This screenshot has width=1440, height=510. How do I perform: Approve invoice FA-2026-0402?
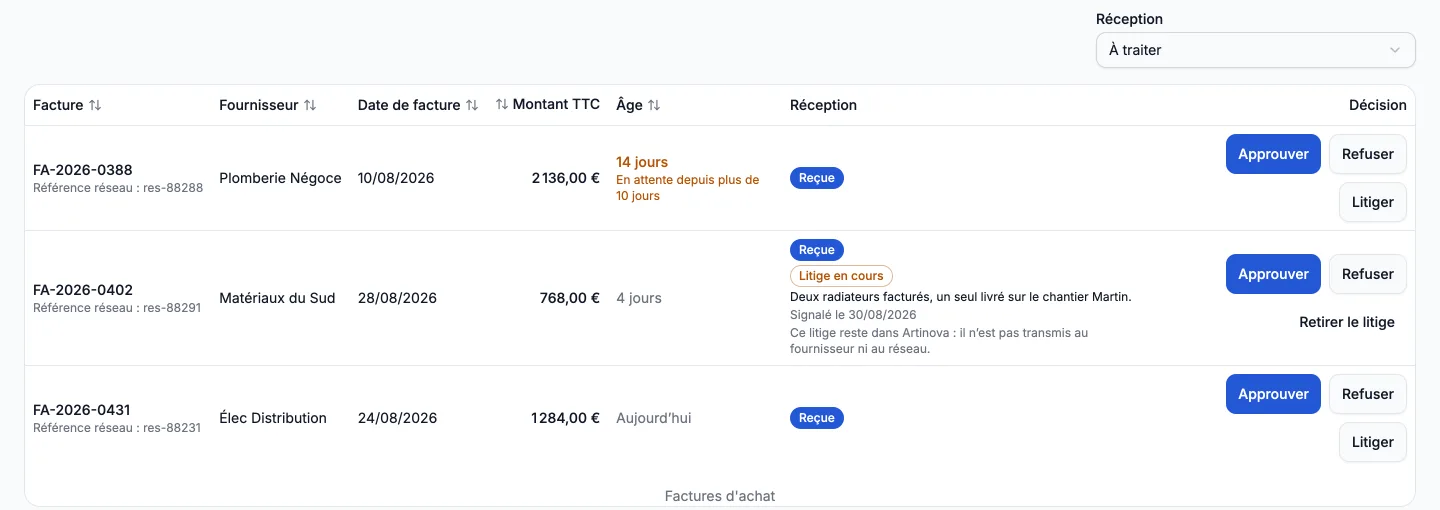point(1273,274)
